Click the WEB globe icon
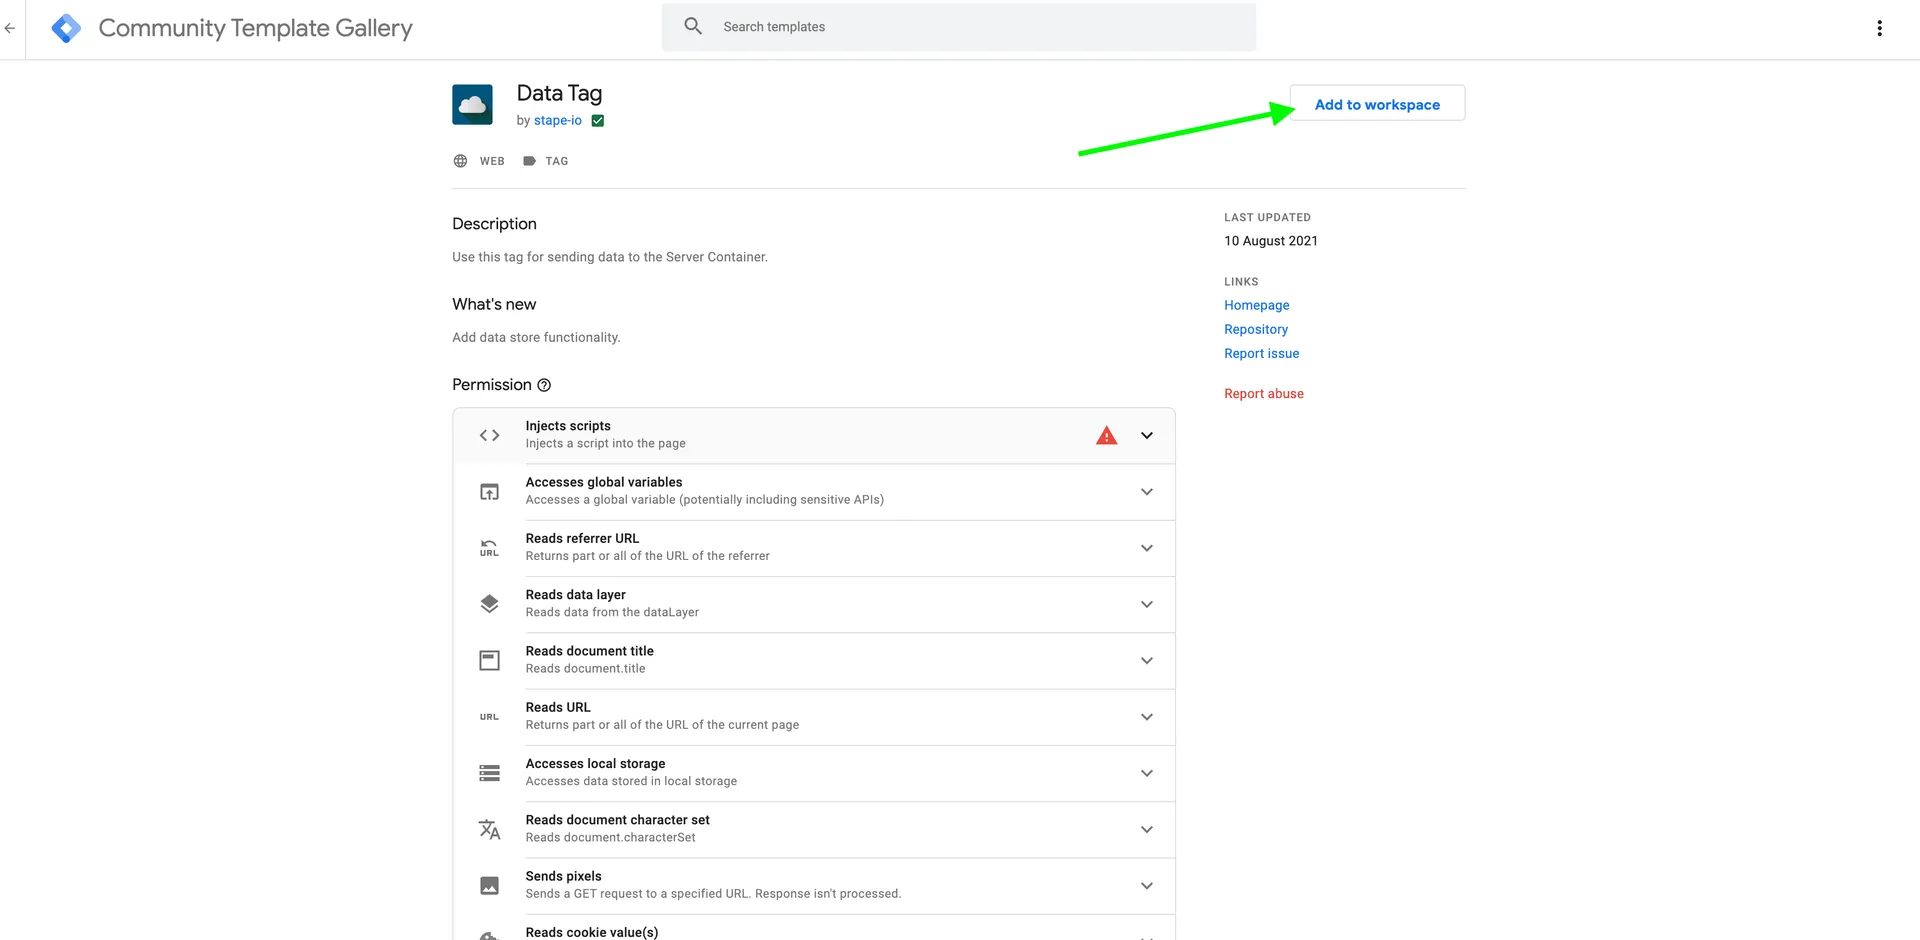The width and height of the screenshot is (1920, 940). click(x=460, y=161)
